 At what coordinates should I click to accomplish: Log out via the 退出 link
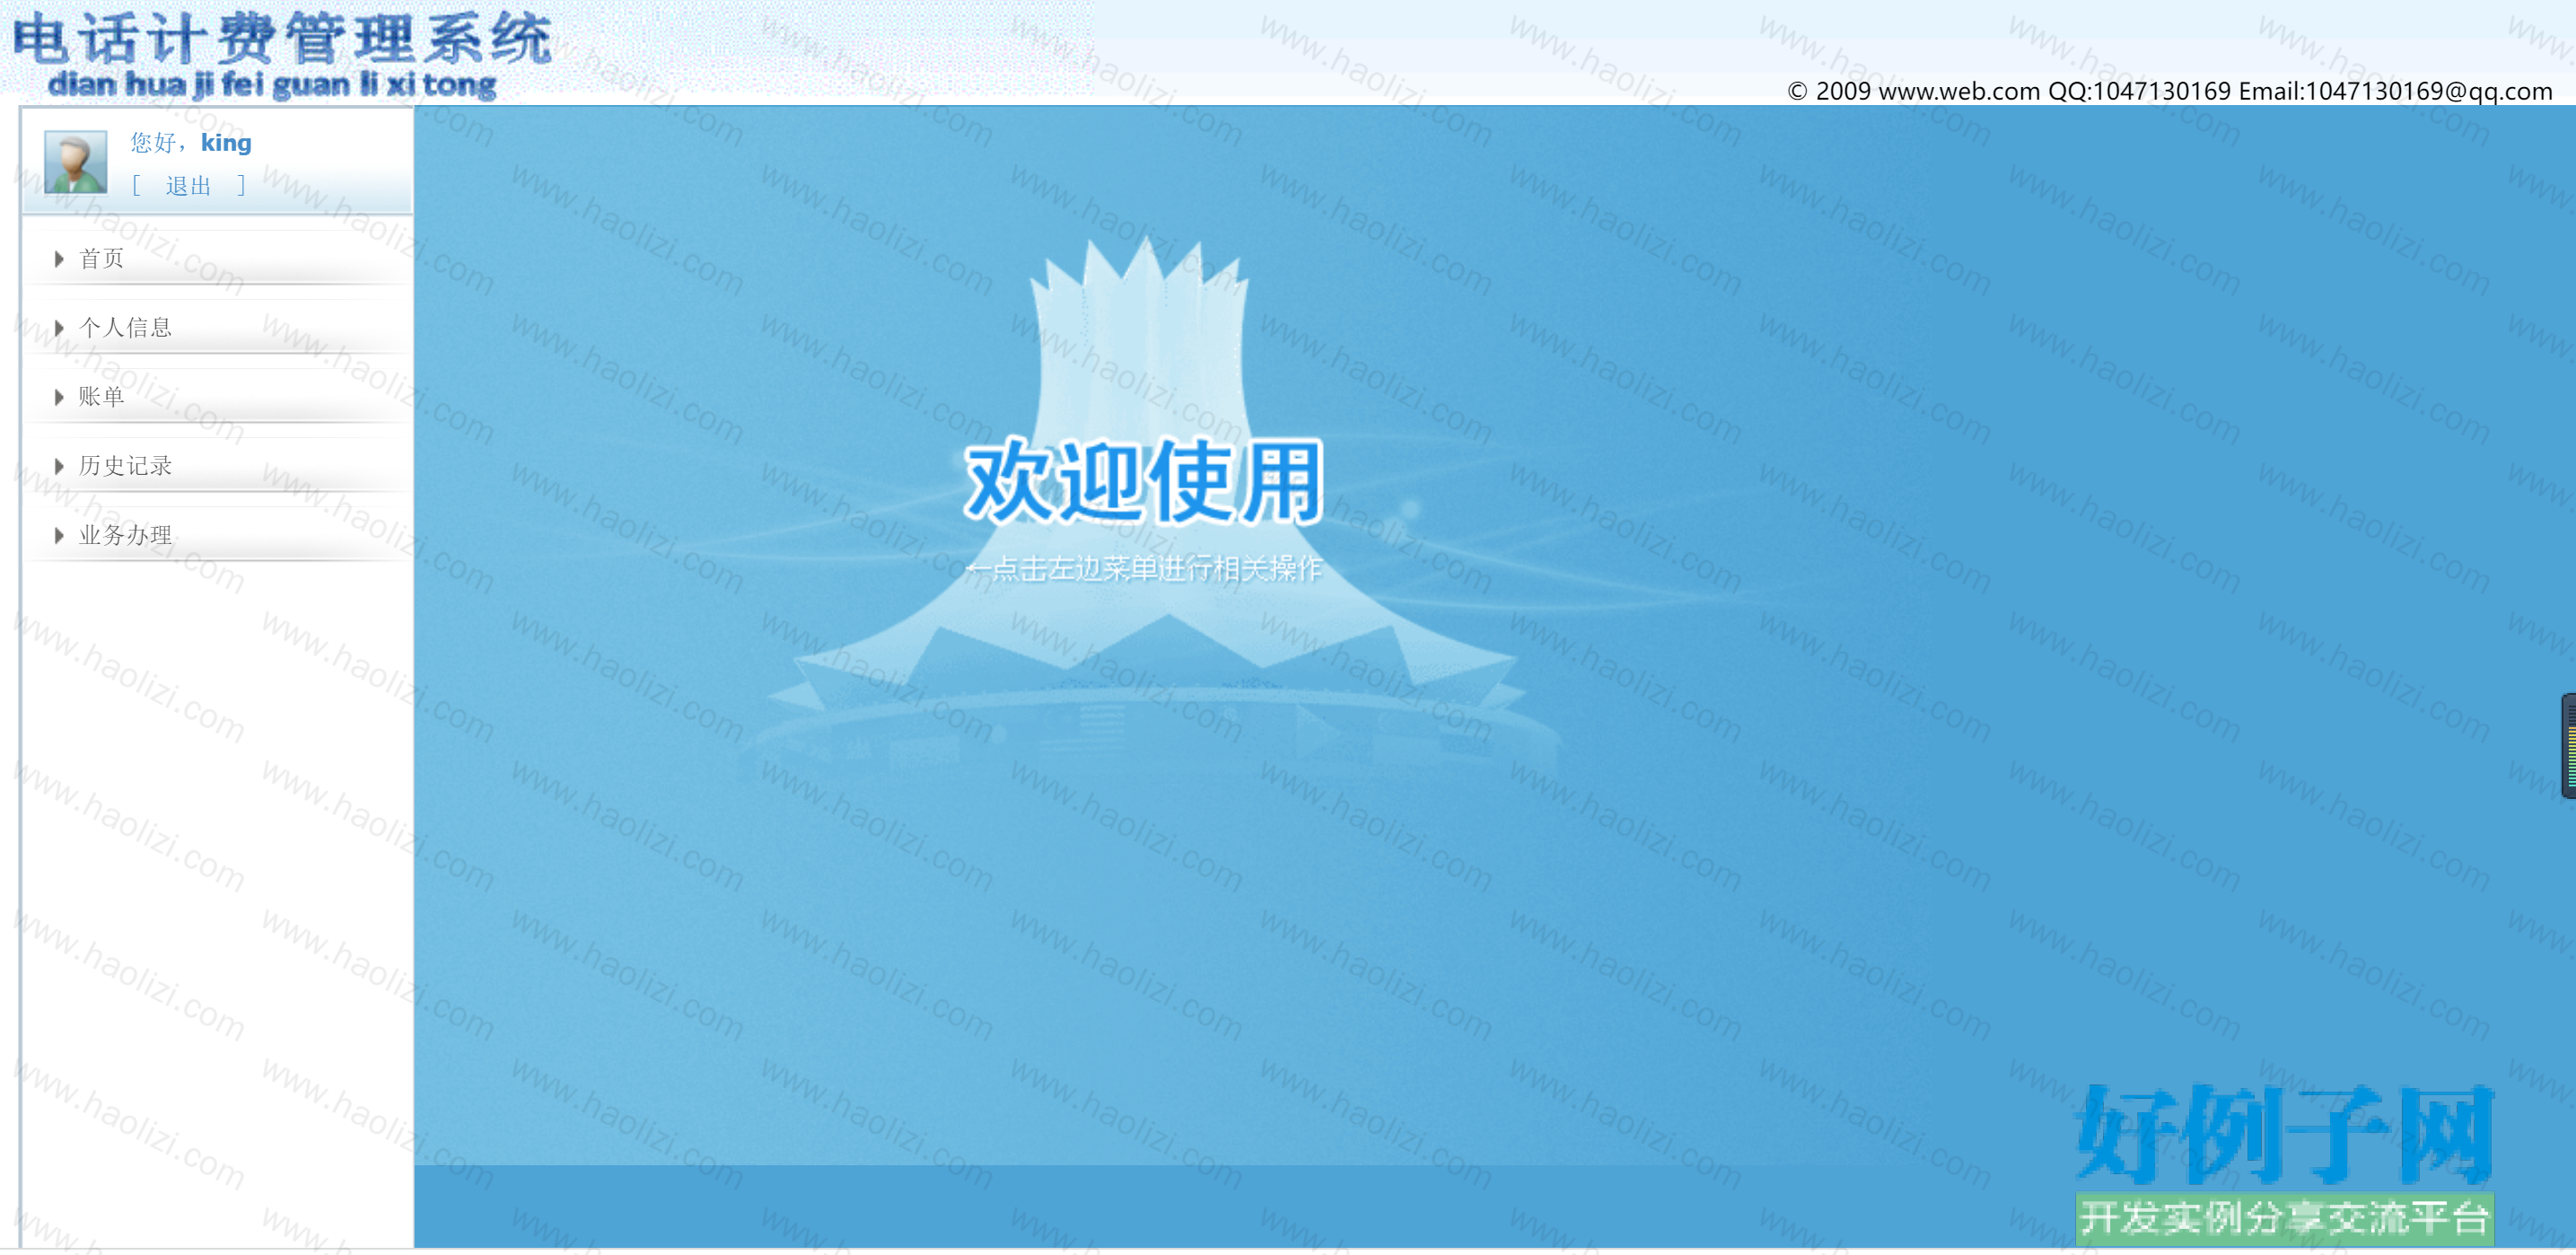[188, 186]
